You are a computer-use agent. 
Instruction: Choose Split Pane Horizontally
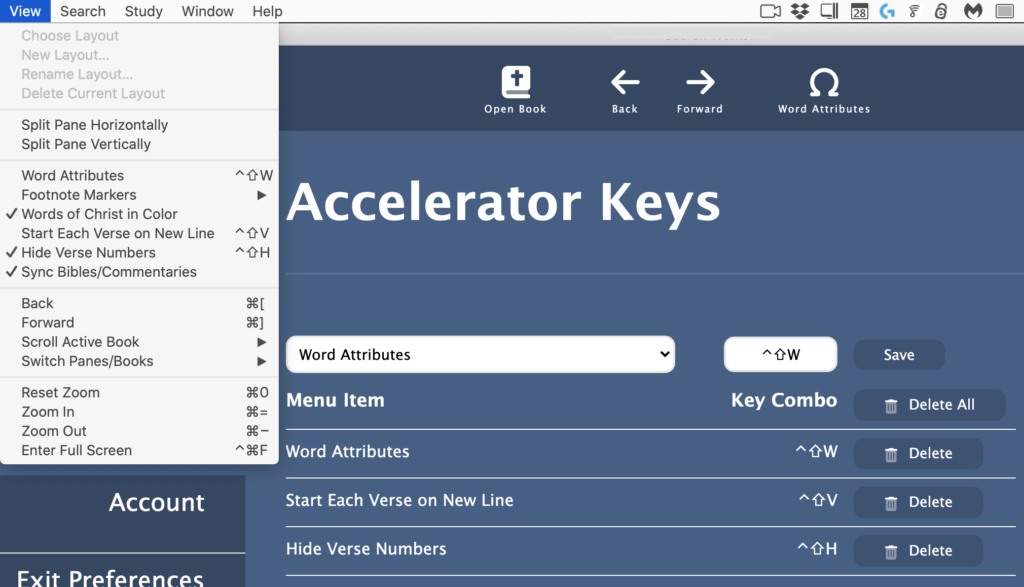click(x=139, y=125)
